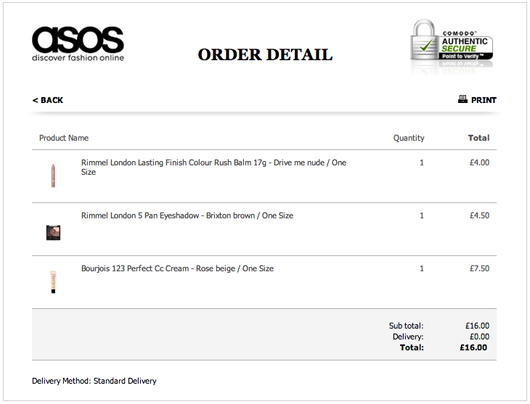Click the ASOS logo

point(78,44)
